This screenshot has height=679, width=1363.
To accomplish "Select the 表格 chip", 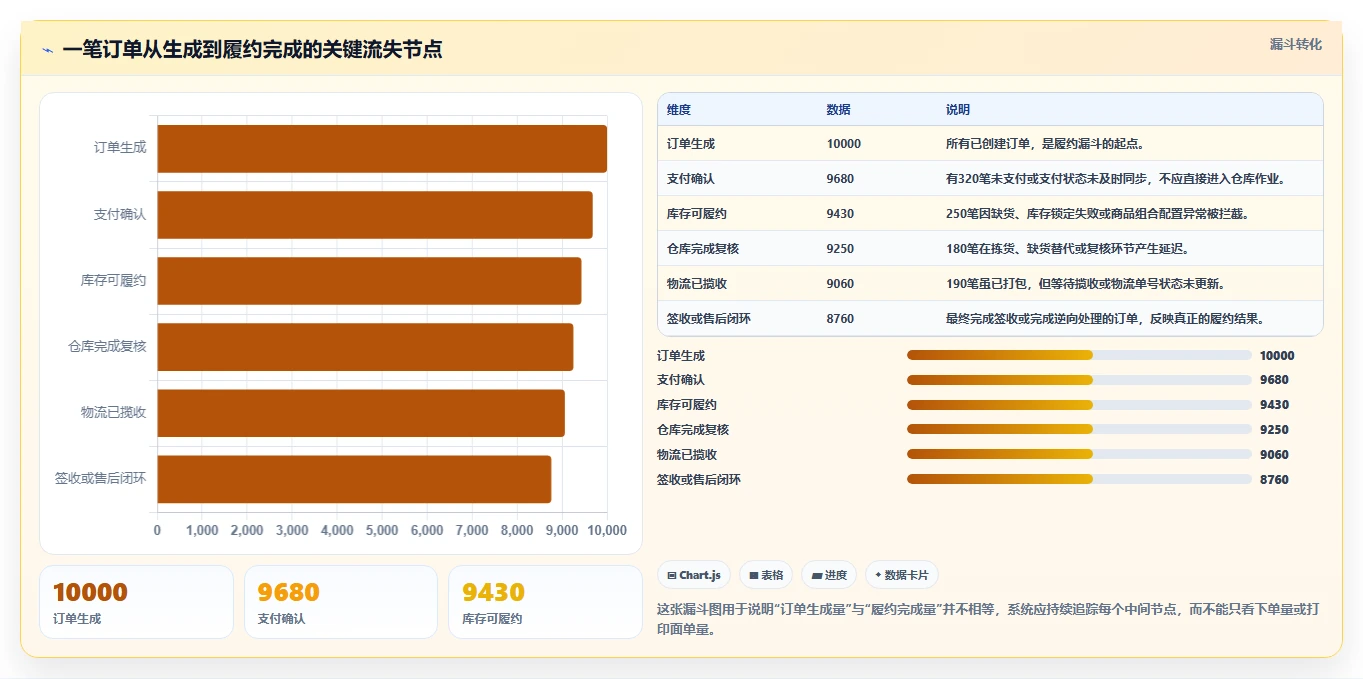I will coord(766,575).
